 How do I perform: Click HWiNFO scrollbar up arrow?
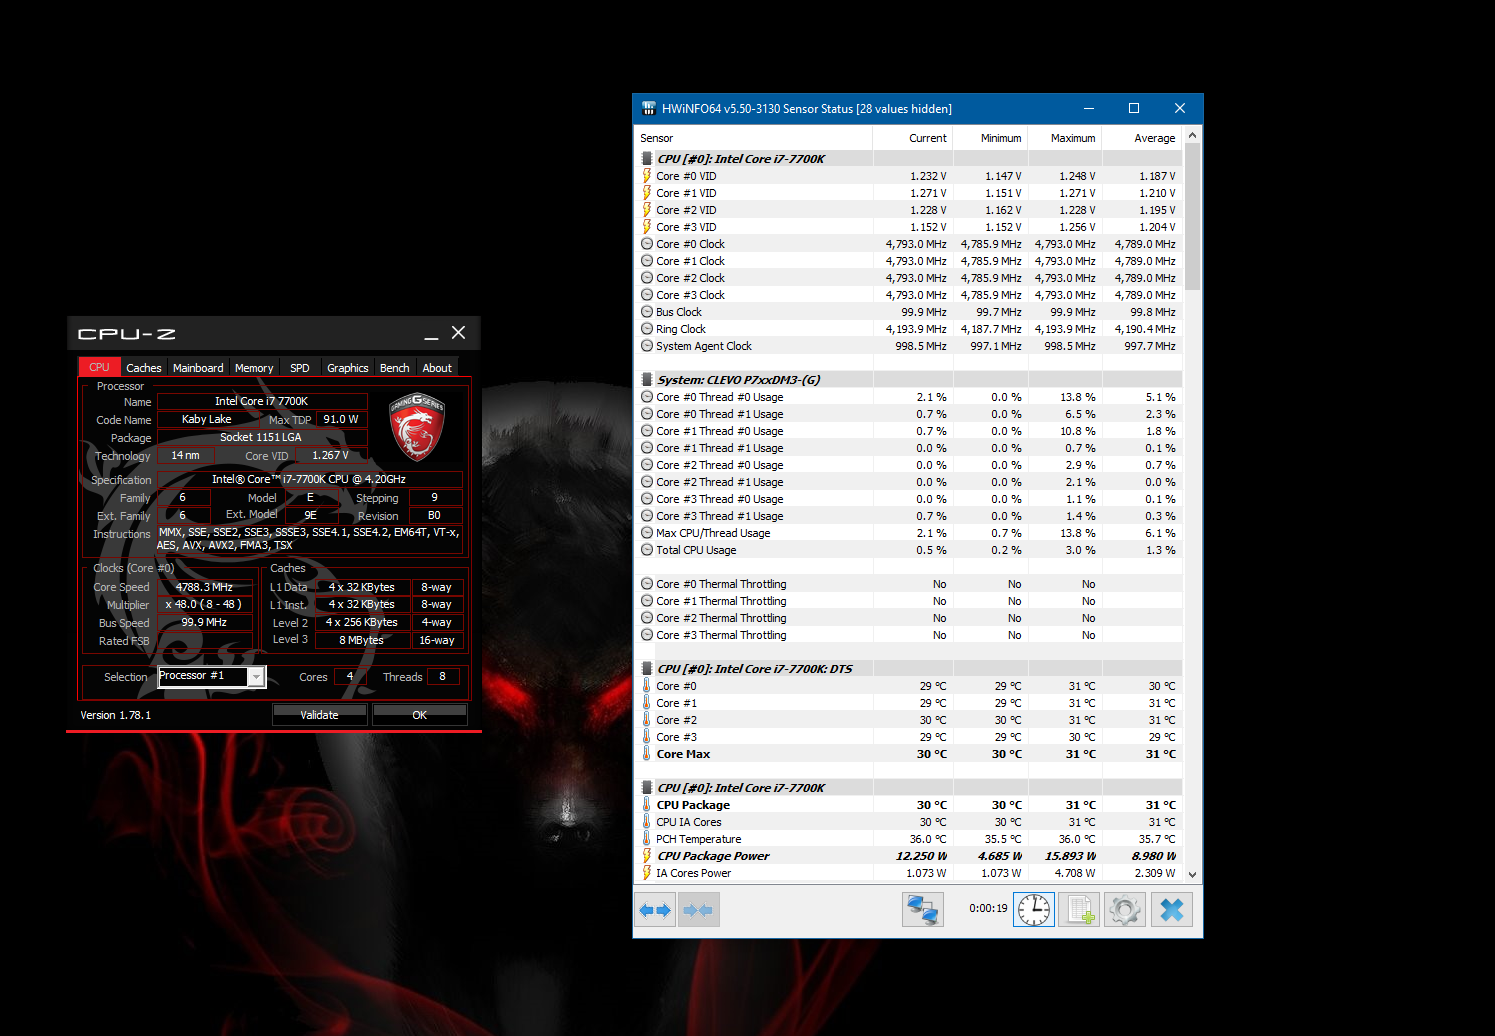point(1192,134)
